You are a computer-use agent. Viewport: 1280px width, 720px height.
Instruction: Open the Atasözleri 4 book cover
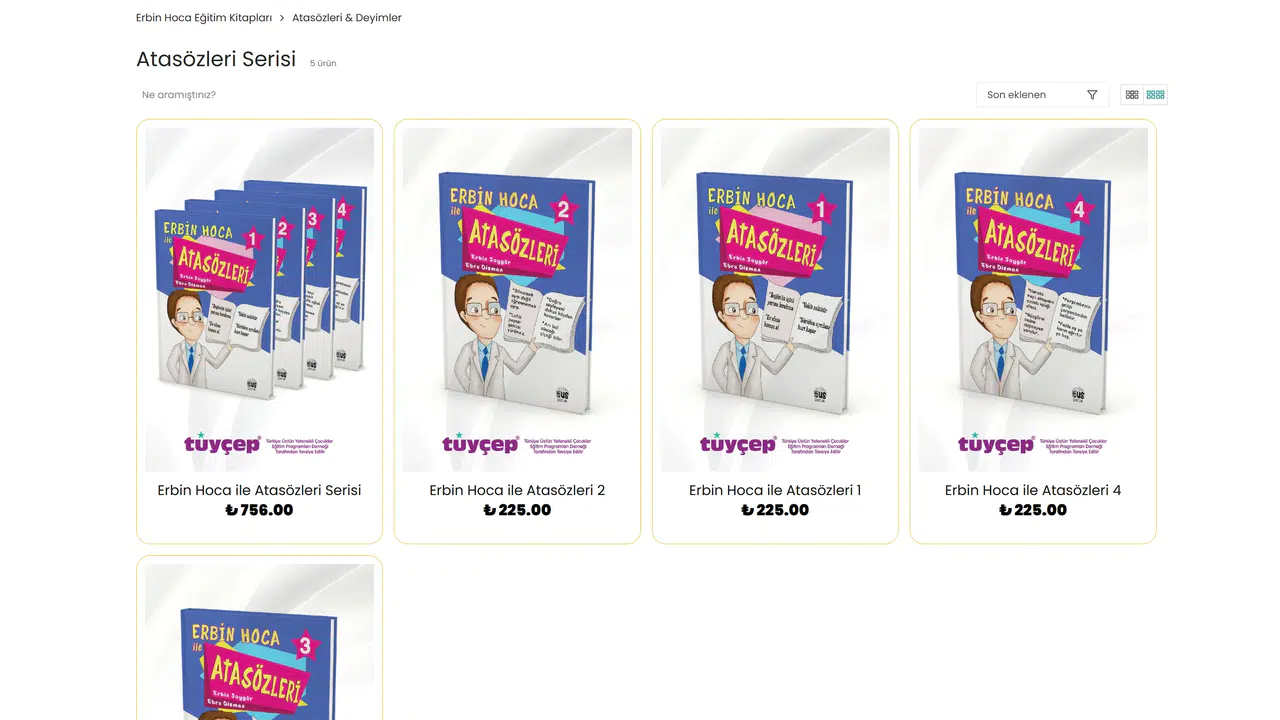pyautogui.click(x=1033, y=300)
